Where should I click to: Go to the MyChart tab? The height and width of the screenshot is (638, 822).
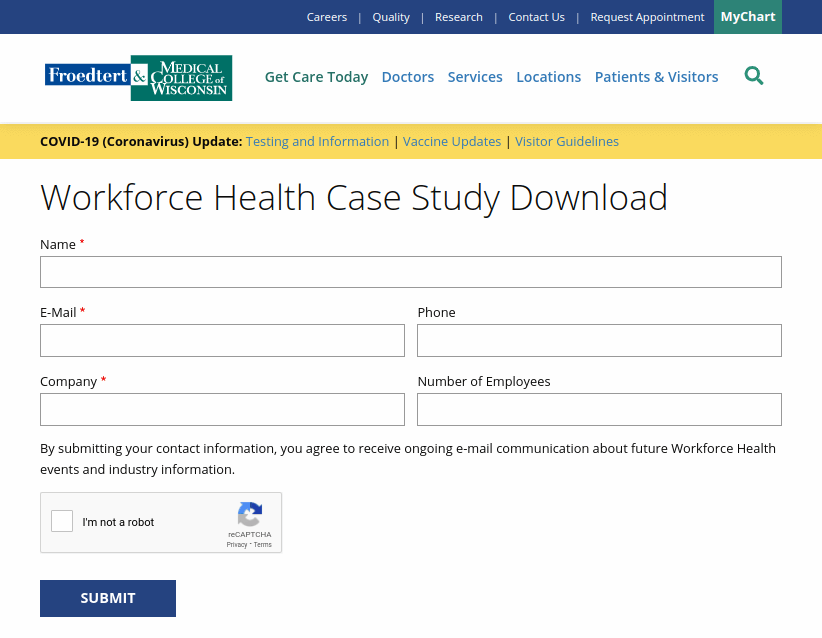(748, 17)
